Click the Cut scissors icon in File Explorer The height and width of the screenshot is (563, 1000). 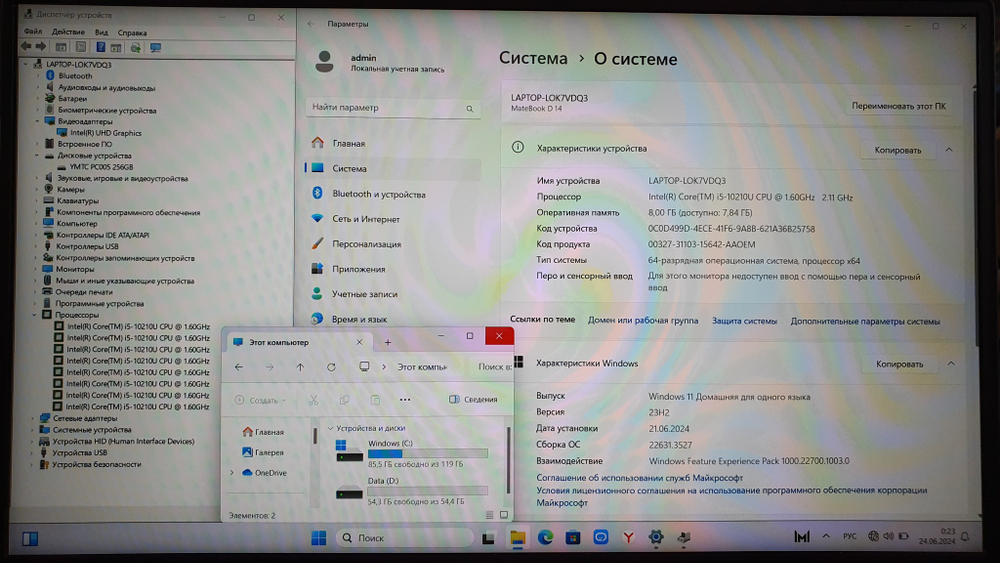(x=313, y=400)
